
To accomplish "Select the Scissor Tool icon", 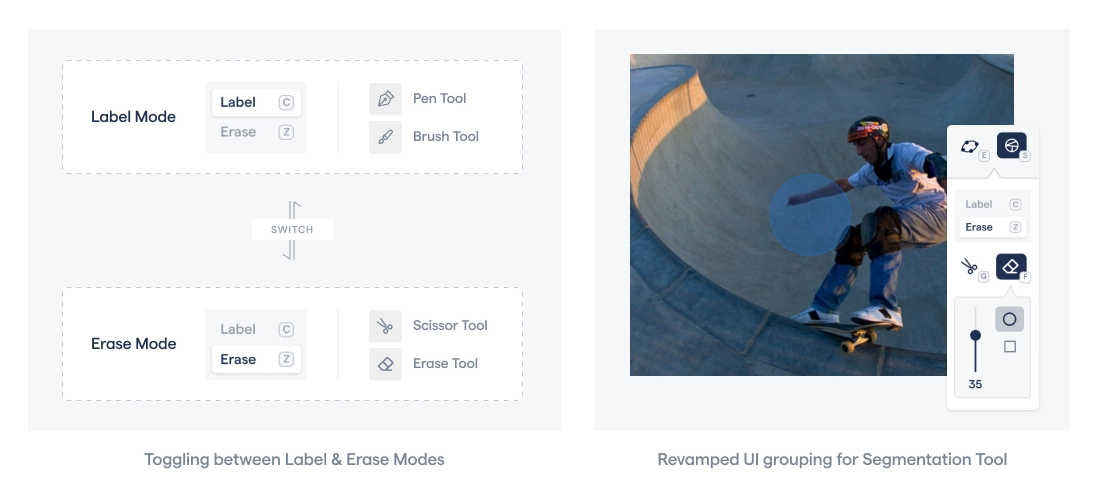I will 385,326.
